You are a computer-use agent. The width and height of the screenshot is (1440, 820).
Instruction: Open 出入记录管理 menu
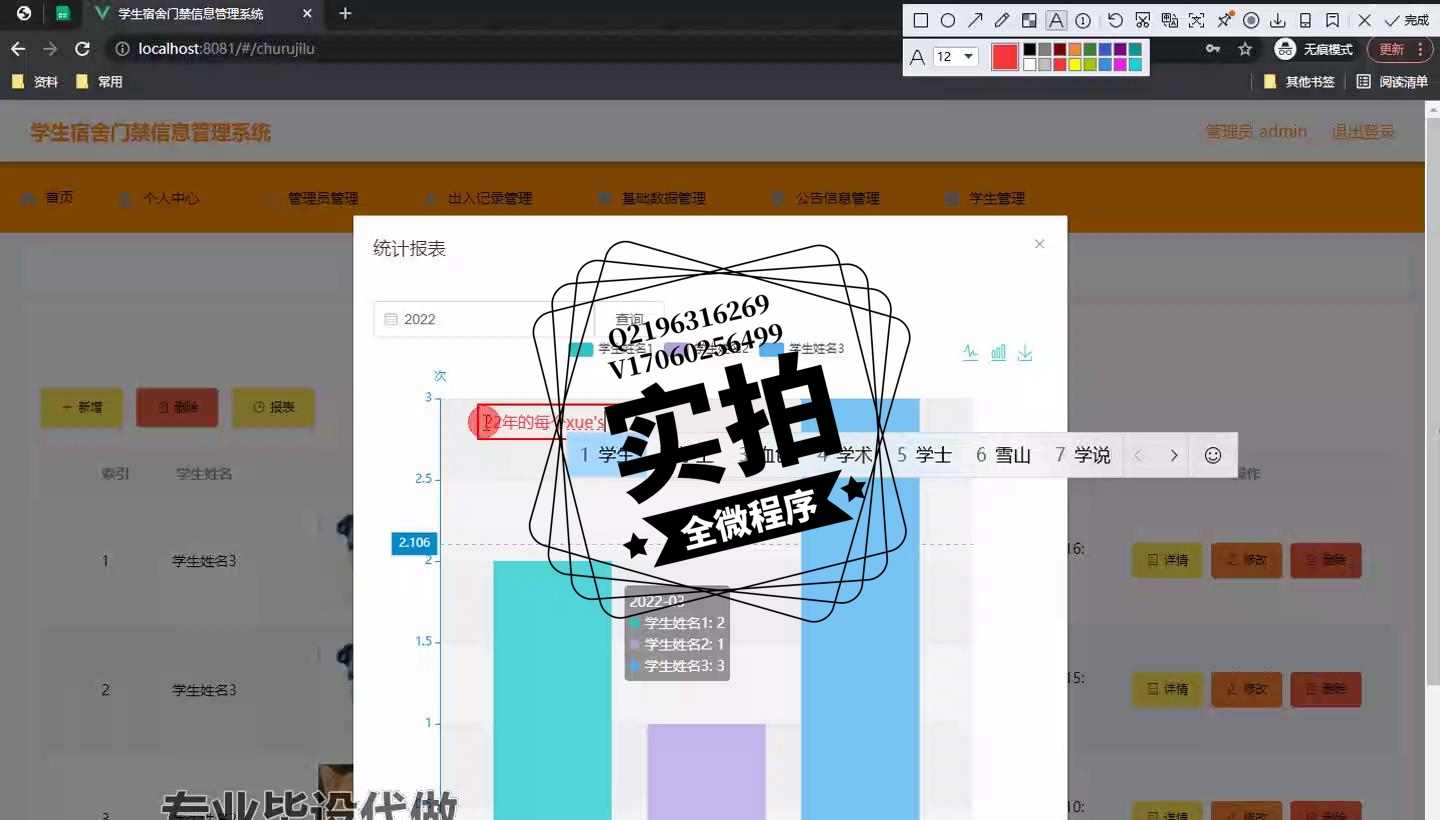tap(478, 198)
